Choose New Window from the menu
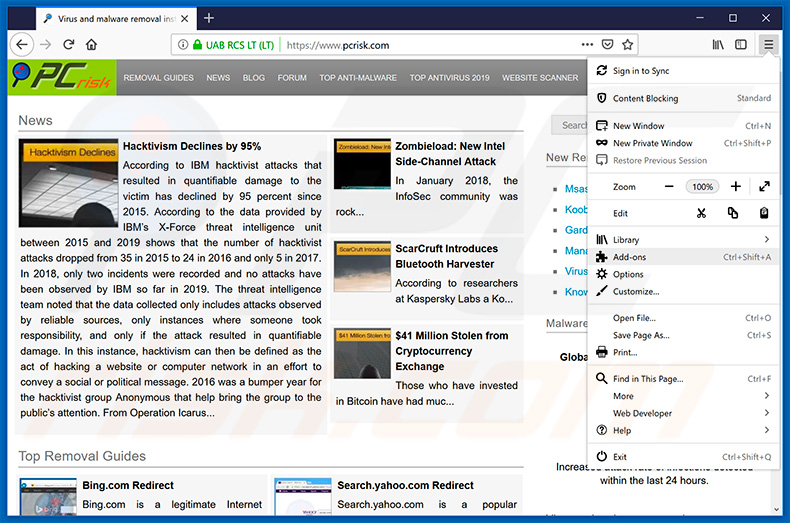Screen dimensions: 790x523 click(683, 126)
